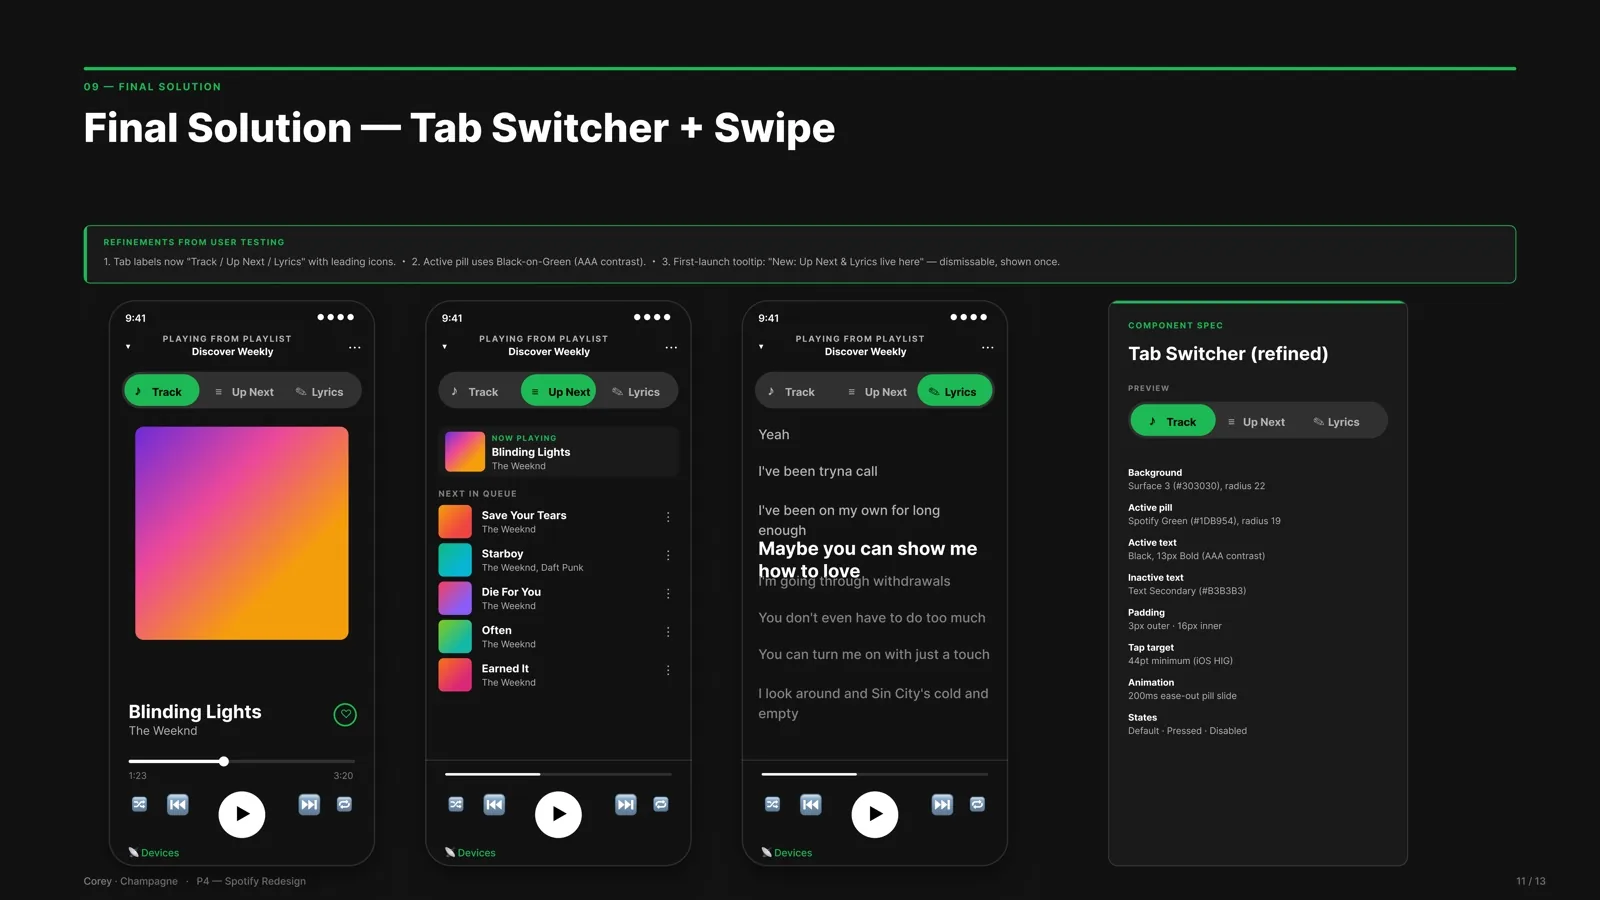Open the large Blinding Lights album artwork
The width and height of the screenshot is (1600, 900).
coord(242,533)
